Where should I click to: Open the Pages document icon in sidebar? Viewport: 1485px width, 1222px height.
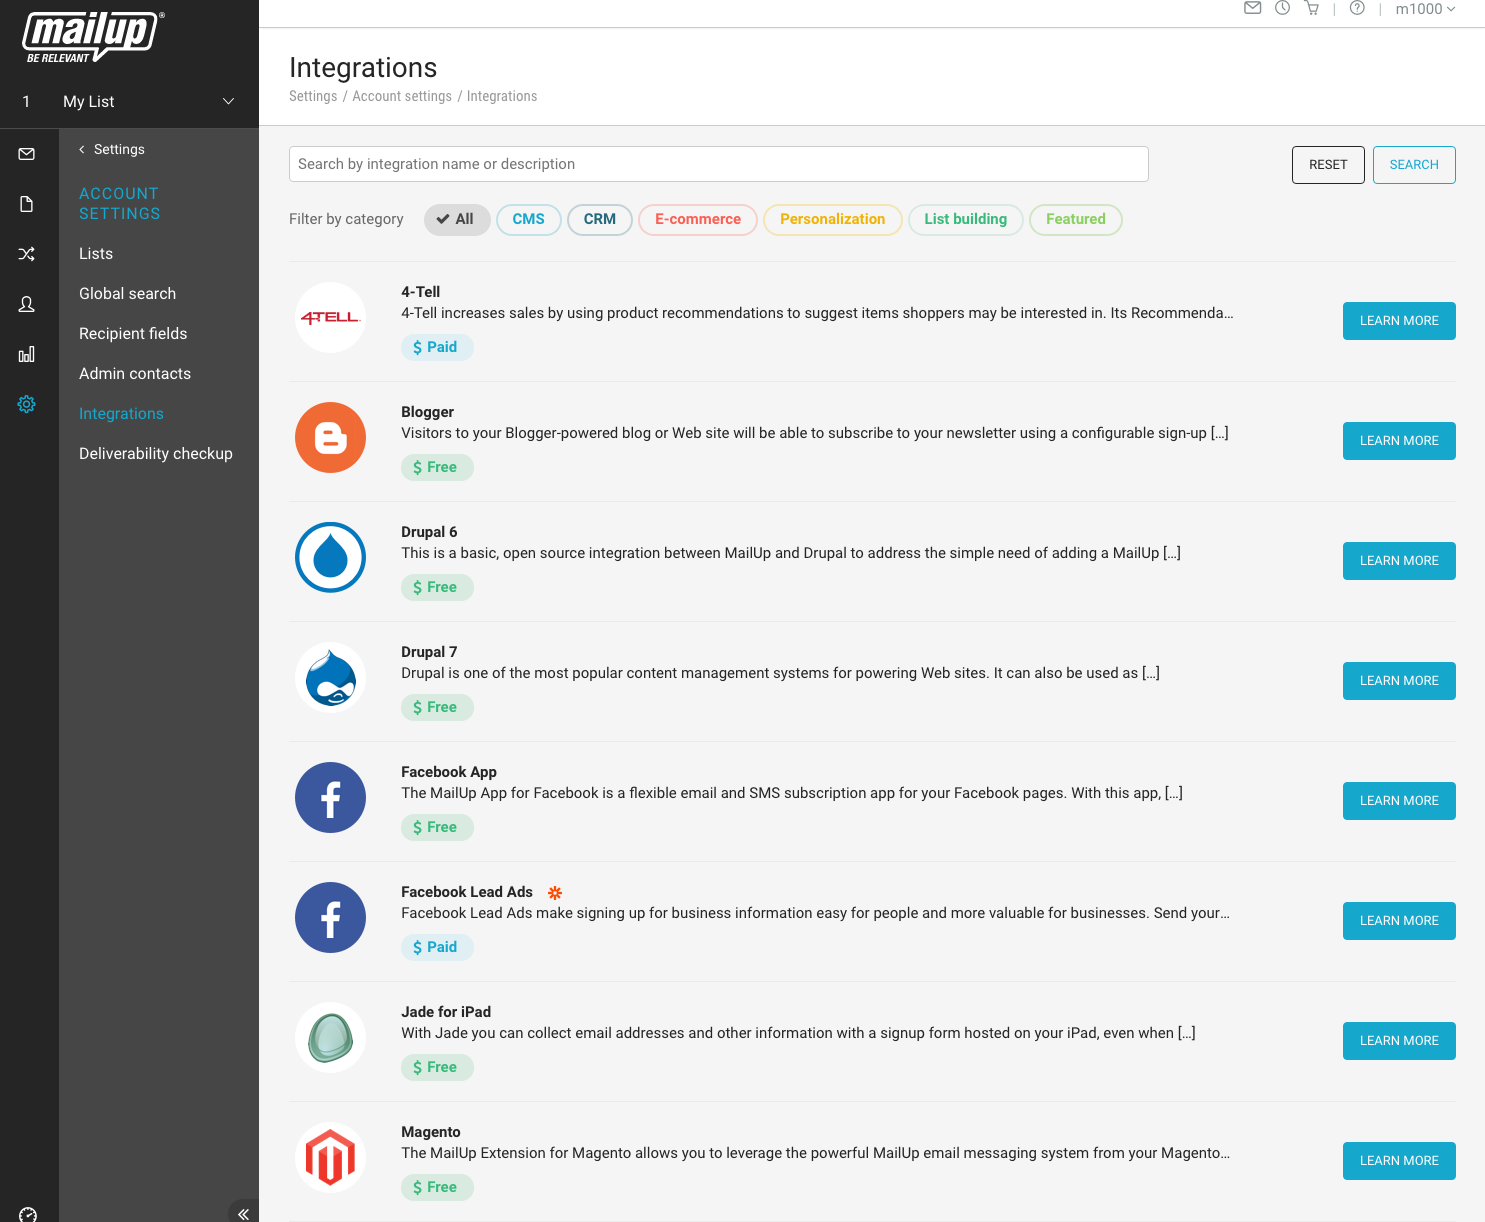(x=27, y=204)
